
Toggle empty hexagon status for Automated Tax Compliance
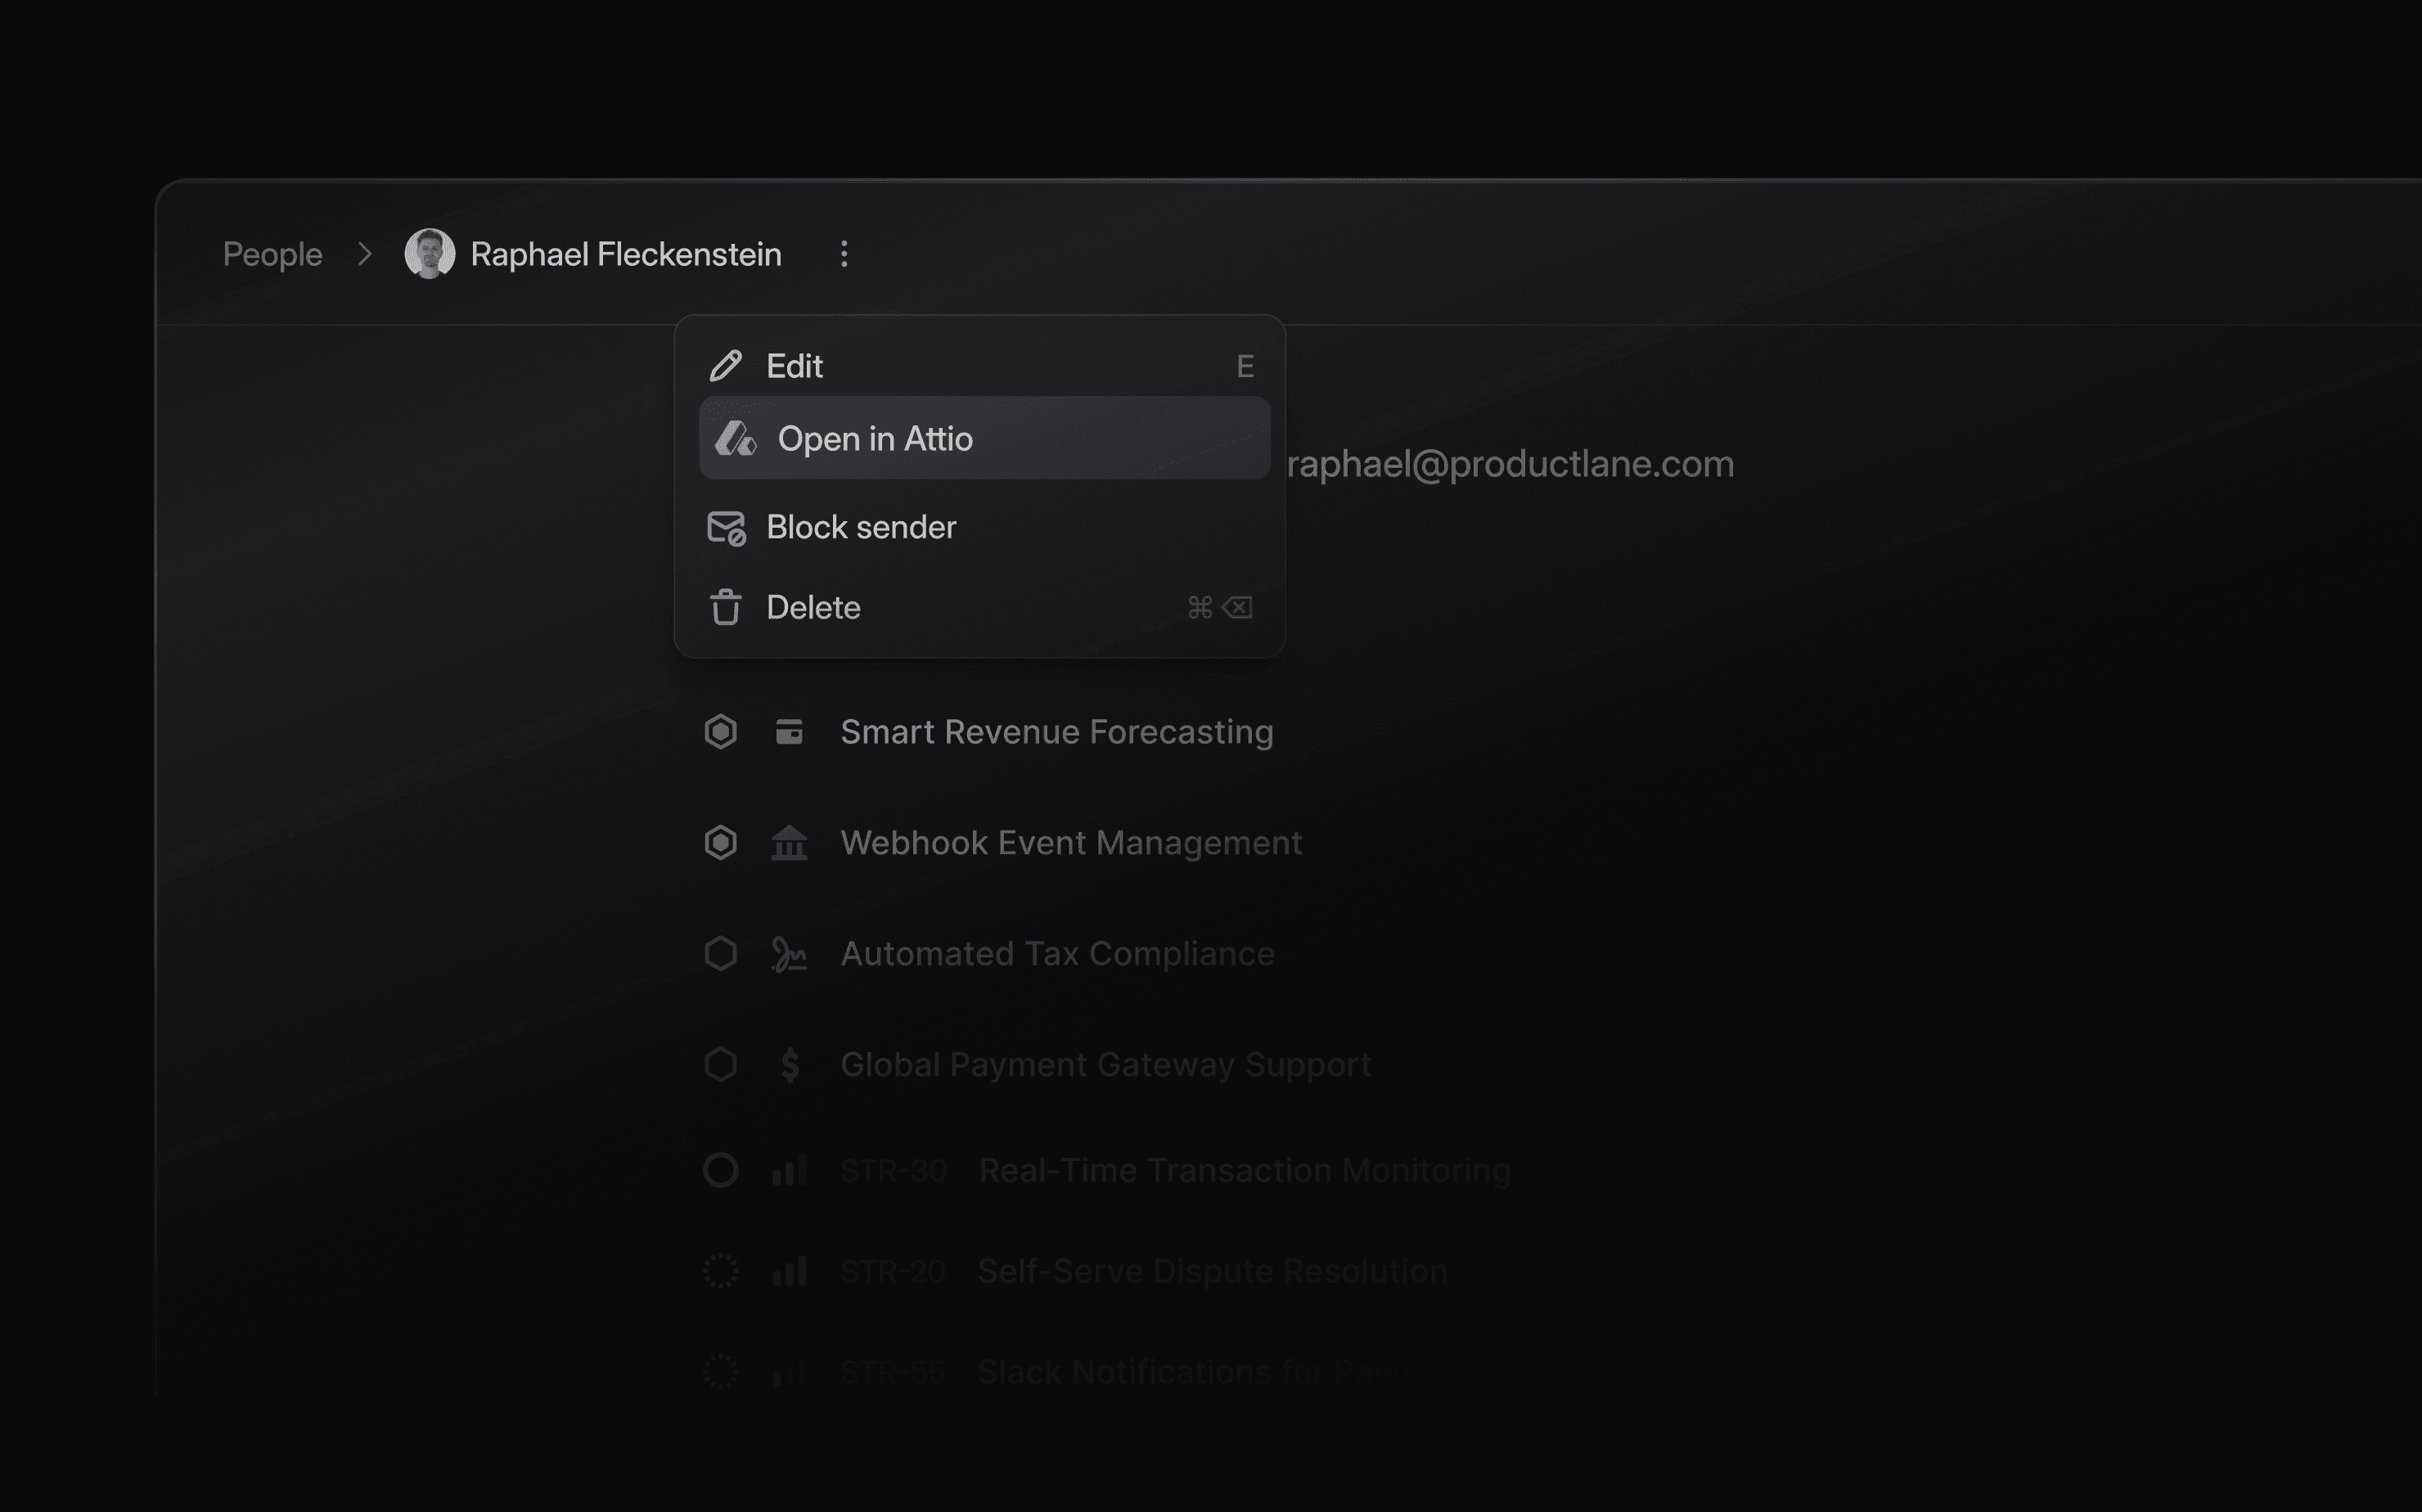point(720,953)
